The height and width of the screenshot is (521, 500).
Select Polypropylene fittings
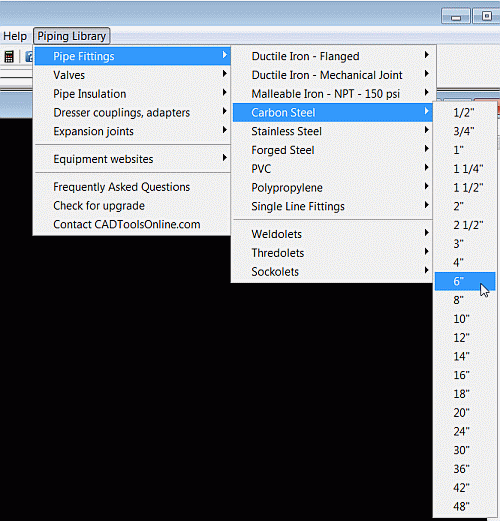(332, 187)
